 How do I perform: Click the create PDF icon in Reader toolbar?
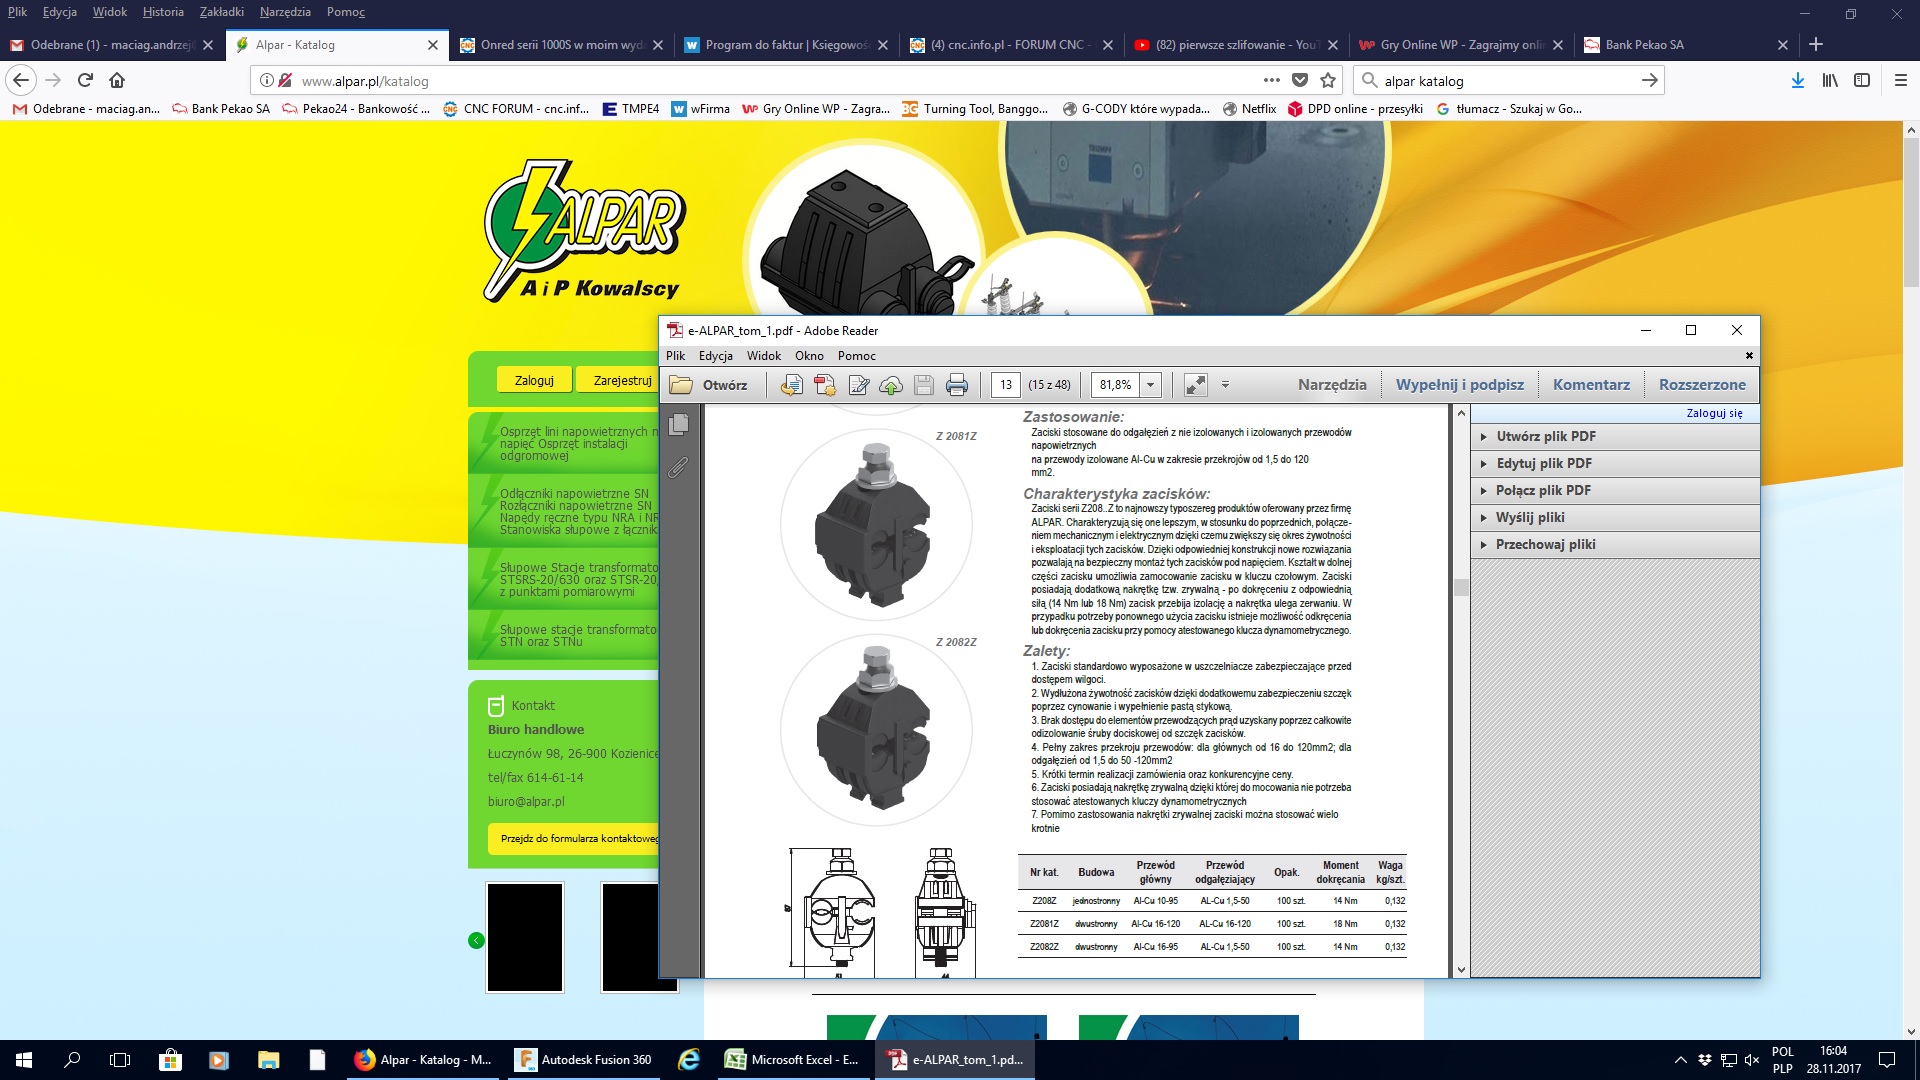pyautogui.click(x=824, y=385)
